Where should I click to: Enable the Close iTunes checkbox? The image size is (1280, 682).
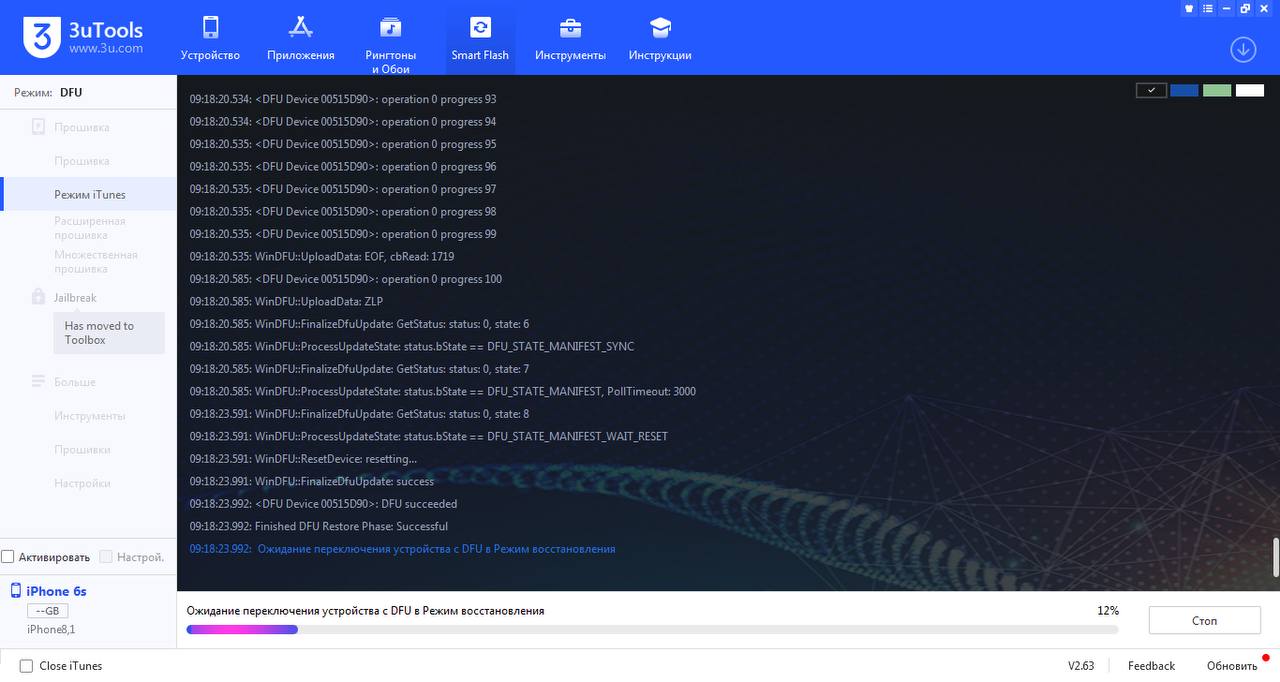click(27, 666)
